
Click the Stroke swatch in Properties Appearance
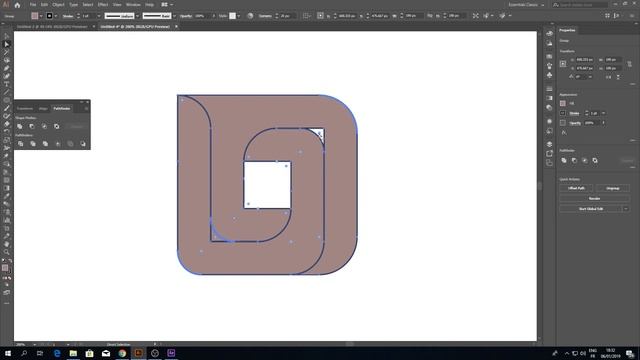pos(563,113)
